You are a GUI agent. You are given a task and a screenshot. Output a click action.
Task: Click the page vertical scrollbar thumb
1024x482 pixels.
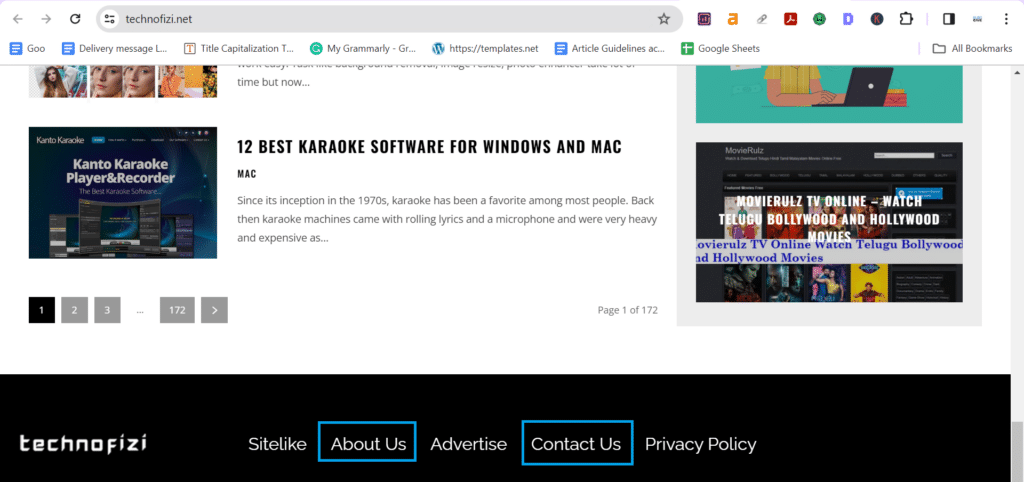(x=1017, y=451)
